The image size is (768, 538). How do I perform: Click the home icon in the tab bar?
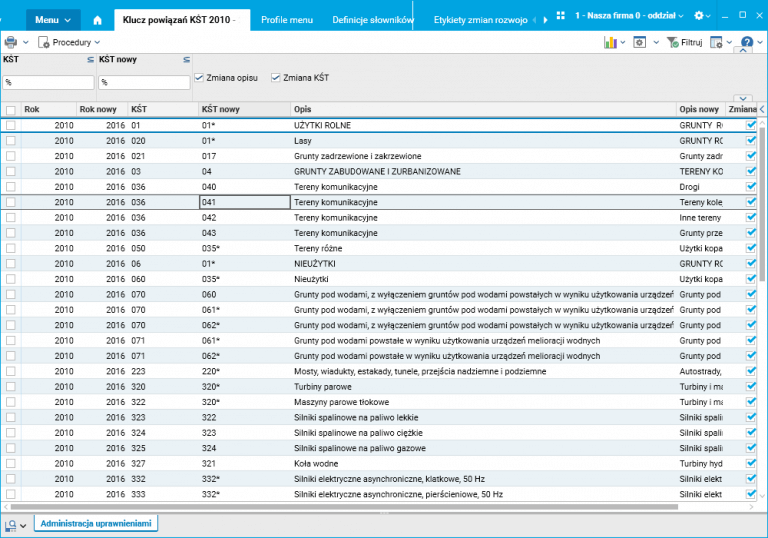[97, 19]
